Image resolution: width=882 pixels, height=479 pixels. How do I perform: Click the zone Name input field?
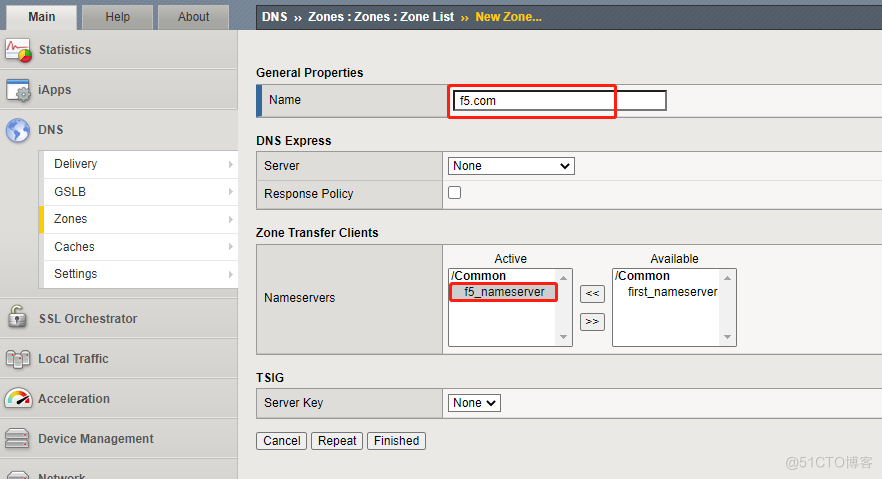[559, 101]
